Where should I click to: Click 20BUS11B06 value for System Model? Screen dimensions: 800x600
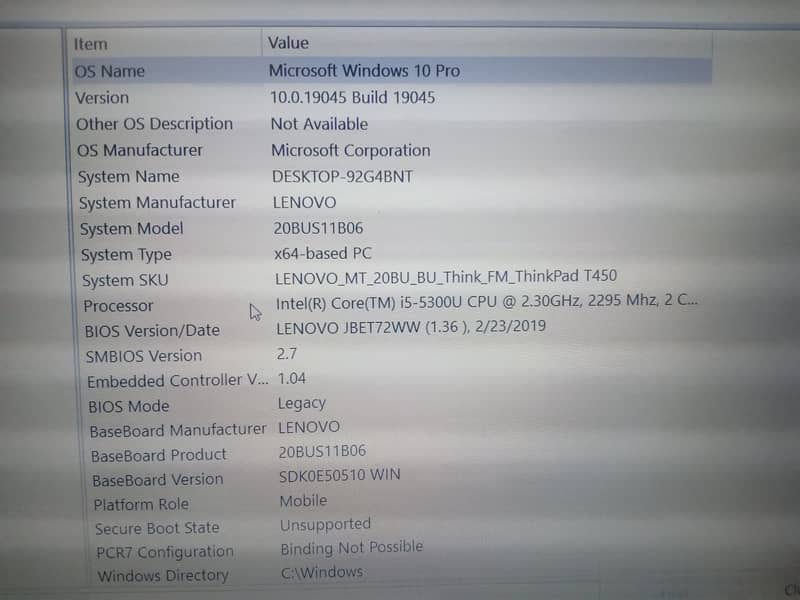point(318,228)
